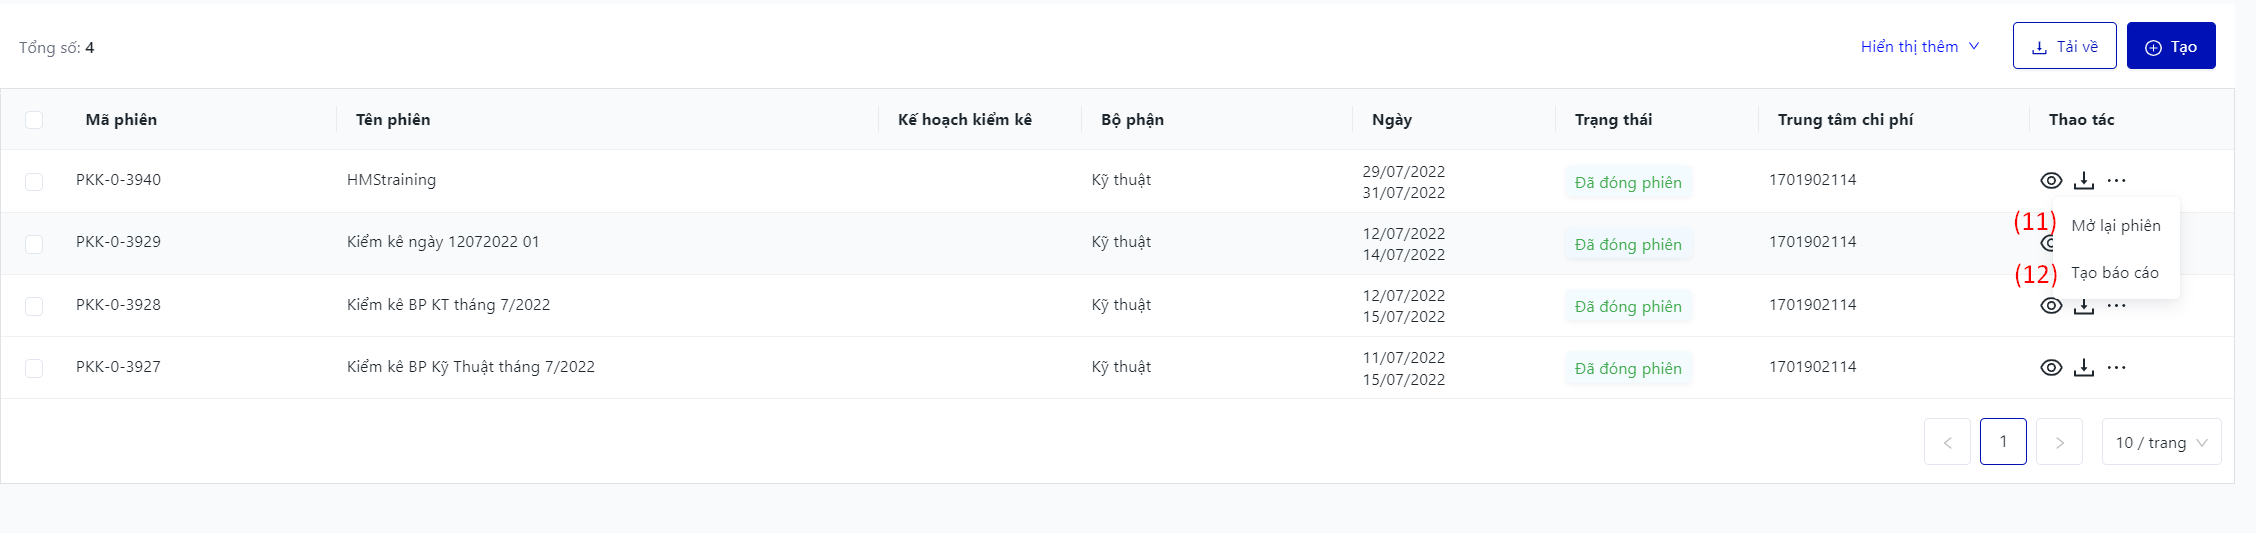View session PKK-0-3927 via eye icon

2051,368
